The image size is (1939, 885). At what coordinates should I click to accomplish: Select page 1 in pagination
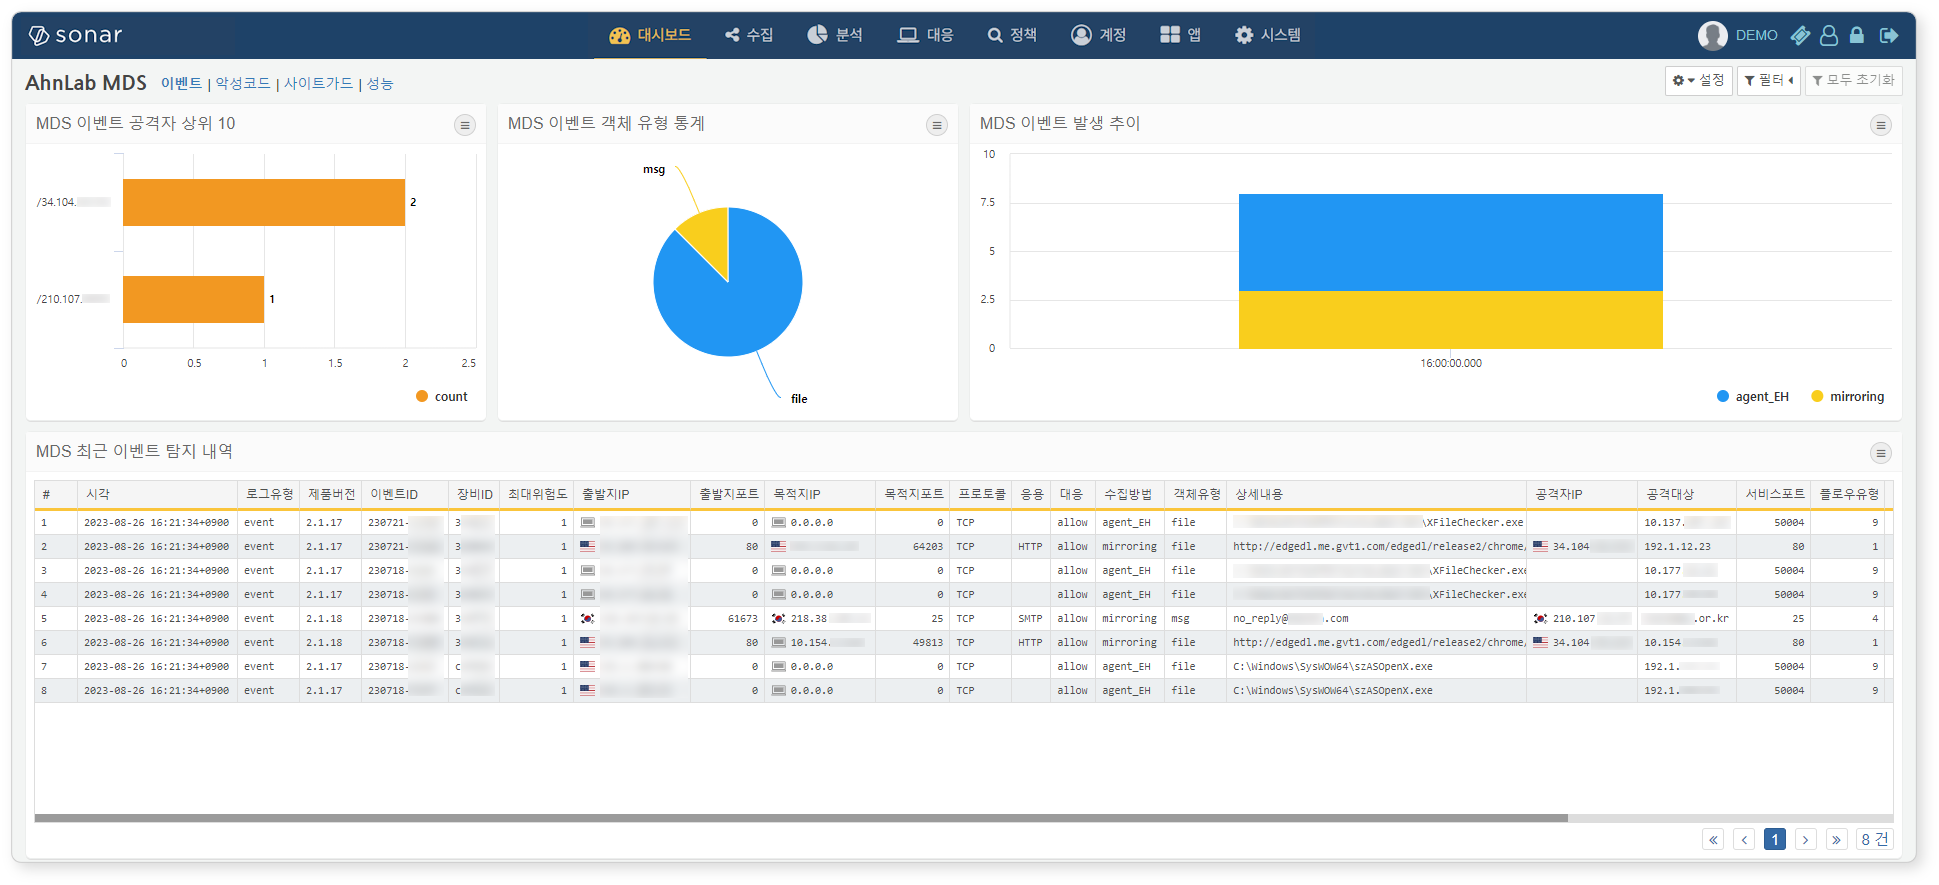(x=1775, y=839)
